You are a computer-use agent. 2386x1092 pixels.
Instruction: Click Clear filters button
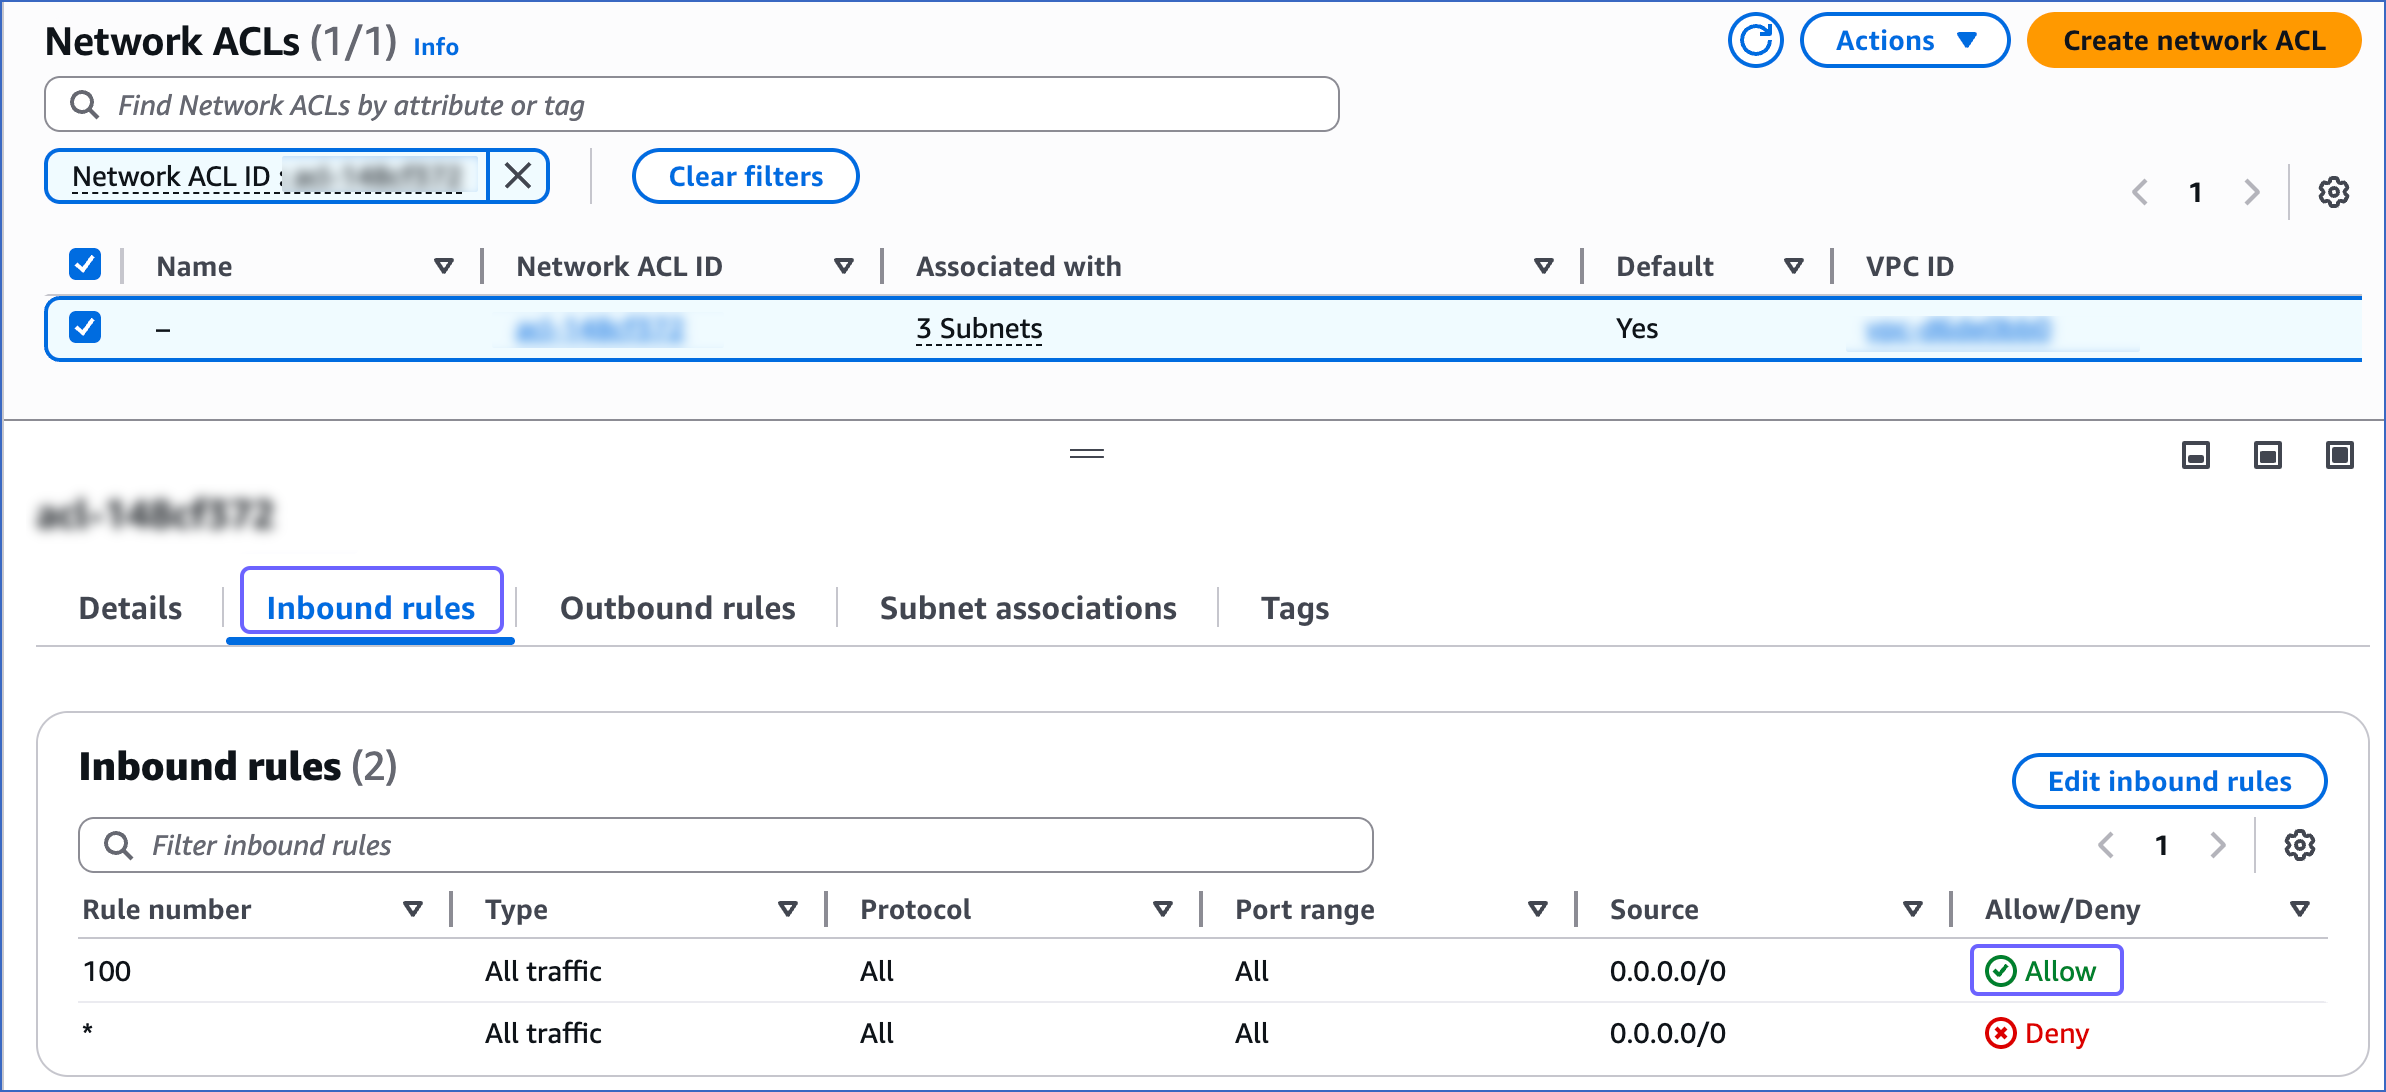tap(746, 176)
